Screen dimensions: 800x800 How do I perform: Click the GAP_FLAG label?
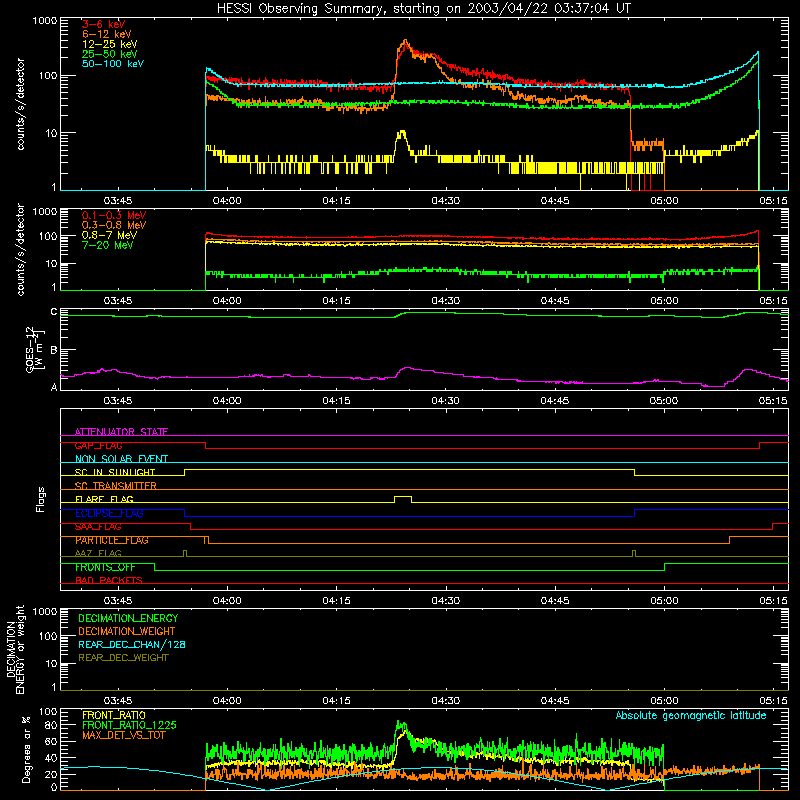(x=98, y=445)
